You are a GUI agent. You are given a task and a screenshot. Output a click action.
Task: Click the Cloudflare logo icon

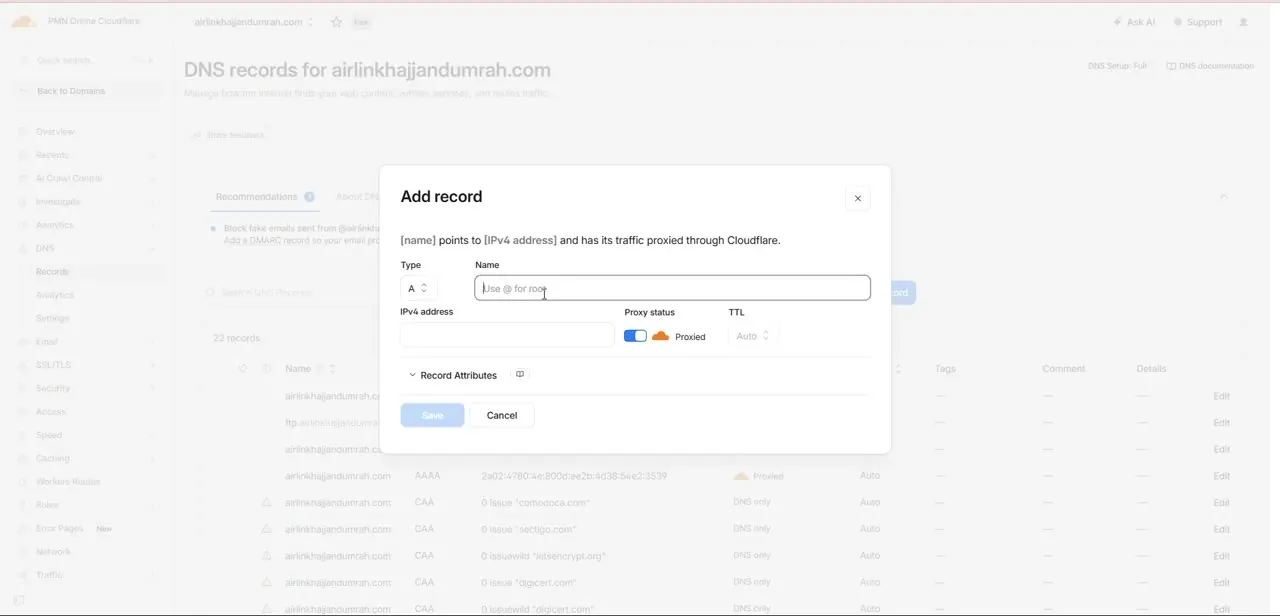click(24, 21)
